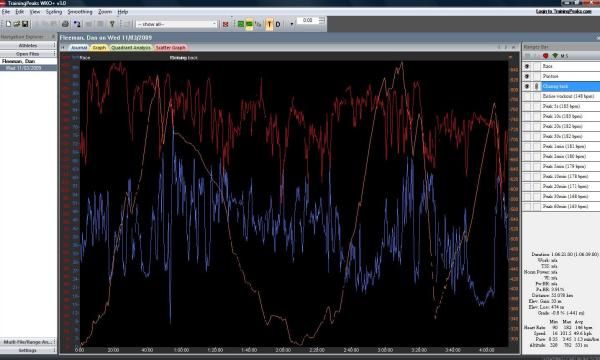This screenshot has height=360, width=600.
Task: Open the File menu
Action: [6, 12]
